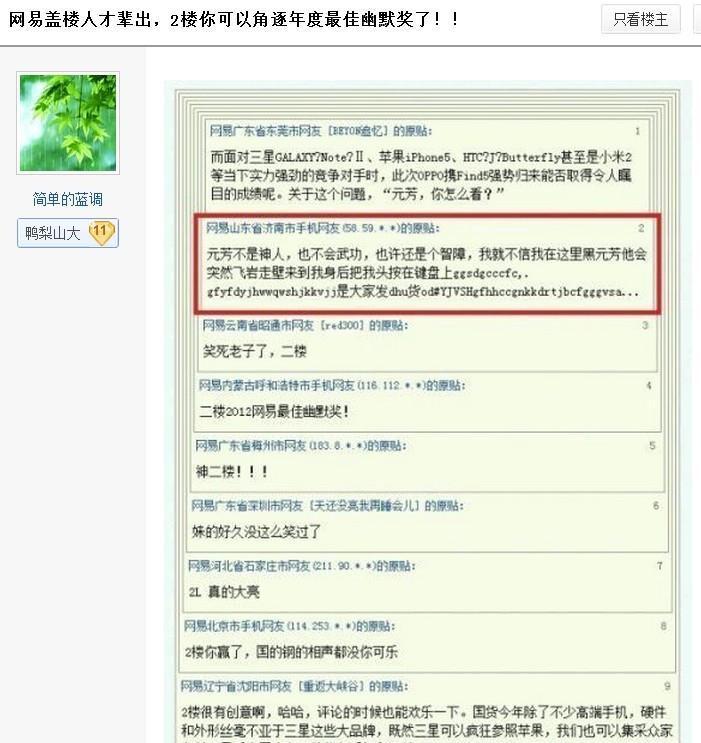This screenshot has height=743, width=701.
Task: Click the level 11 diamond icon
Action: tap(102, 232)
